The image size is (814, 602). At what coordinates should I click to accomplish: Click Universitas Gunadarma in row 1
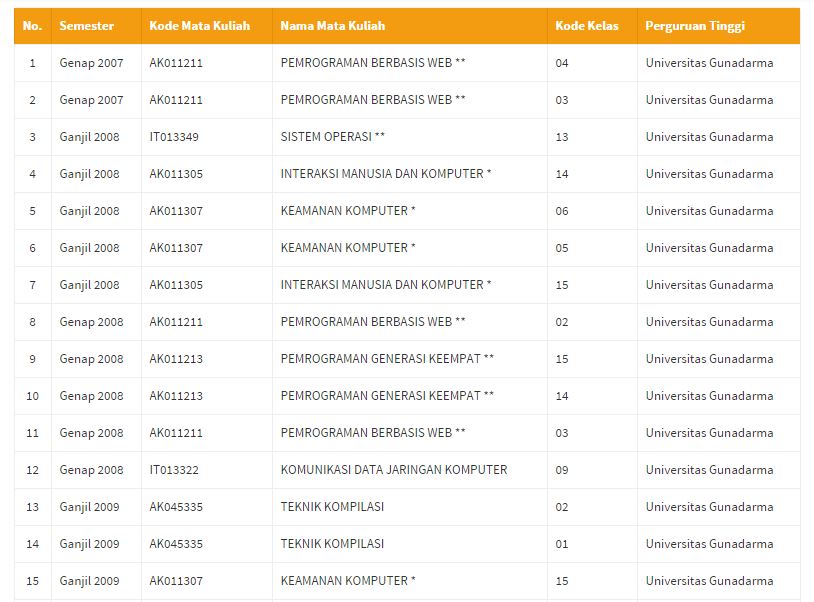click(709, 63)
